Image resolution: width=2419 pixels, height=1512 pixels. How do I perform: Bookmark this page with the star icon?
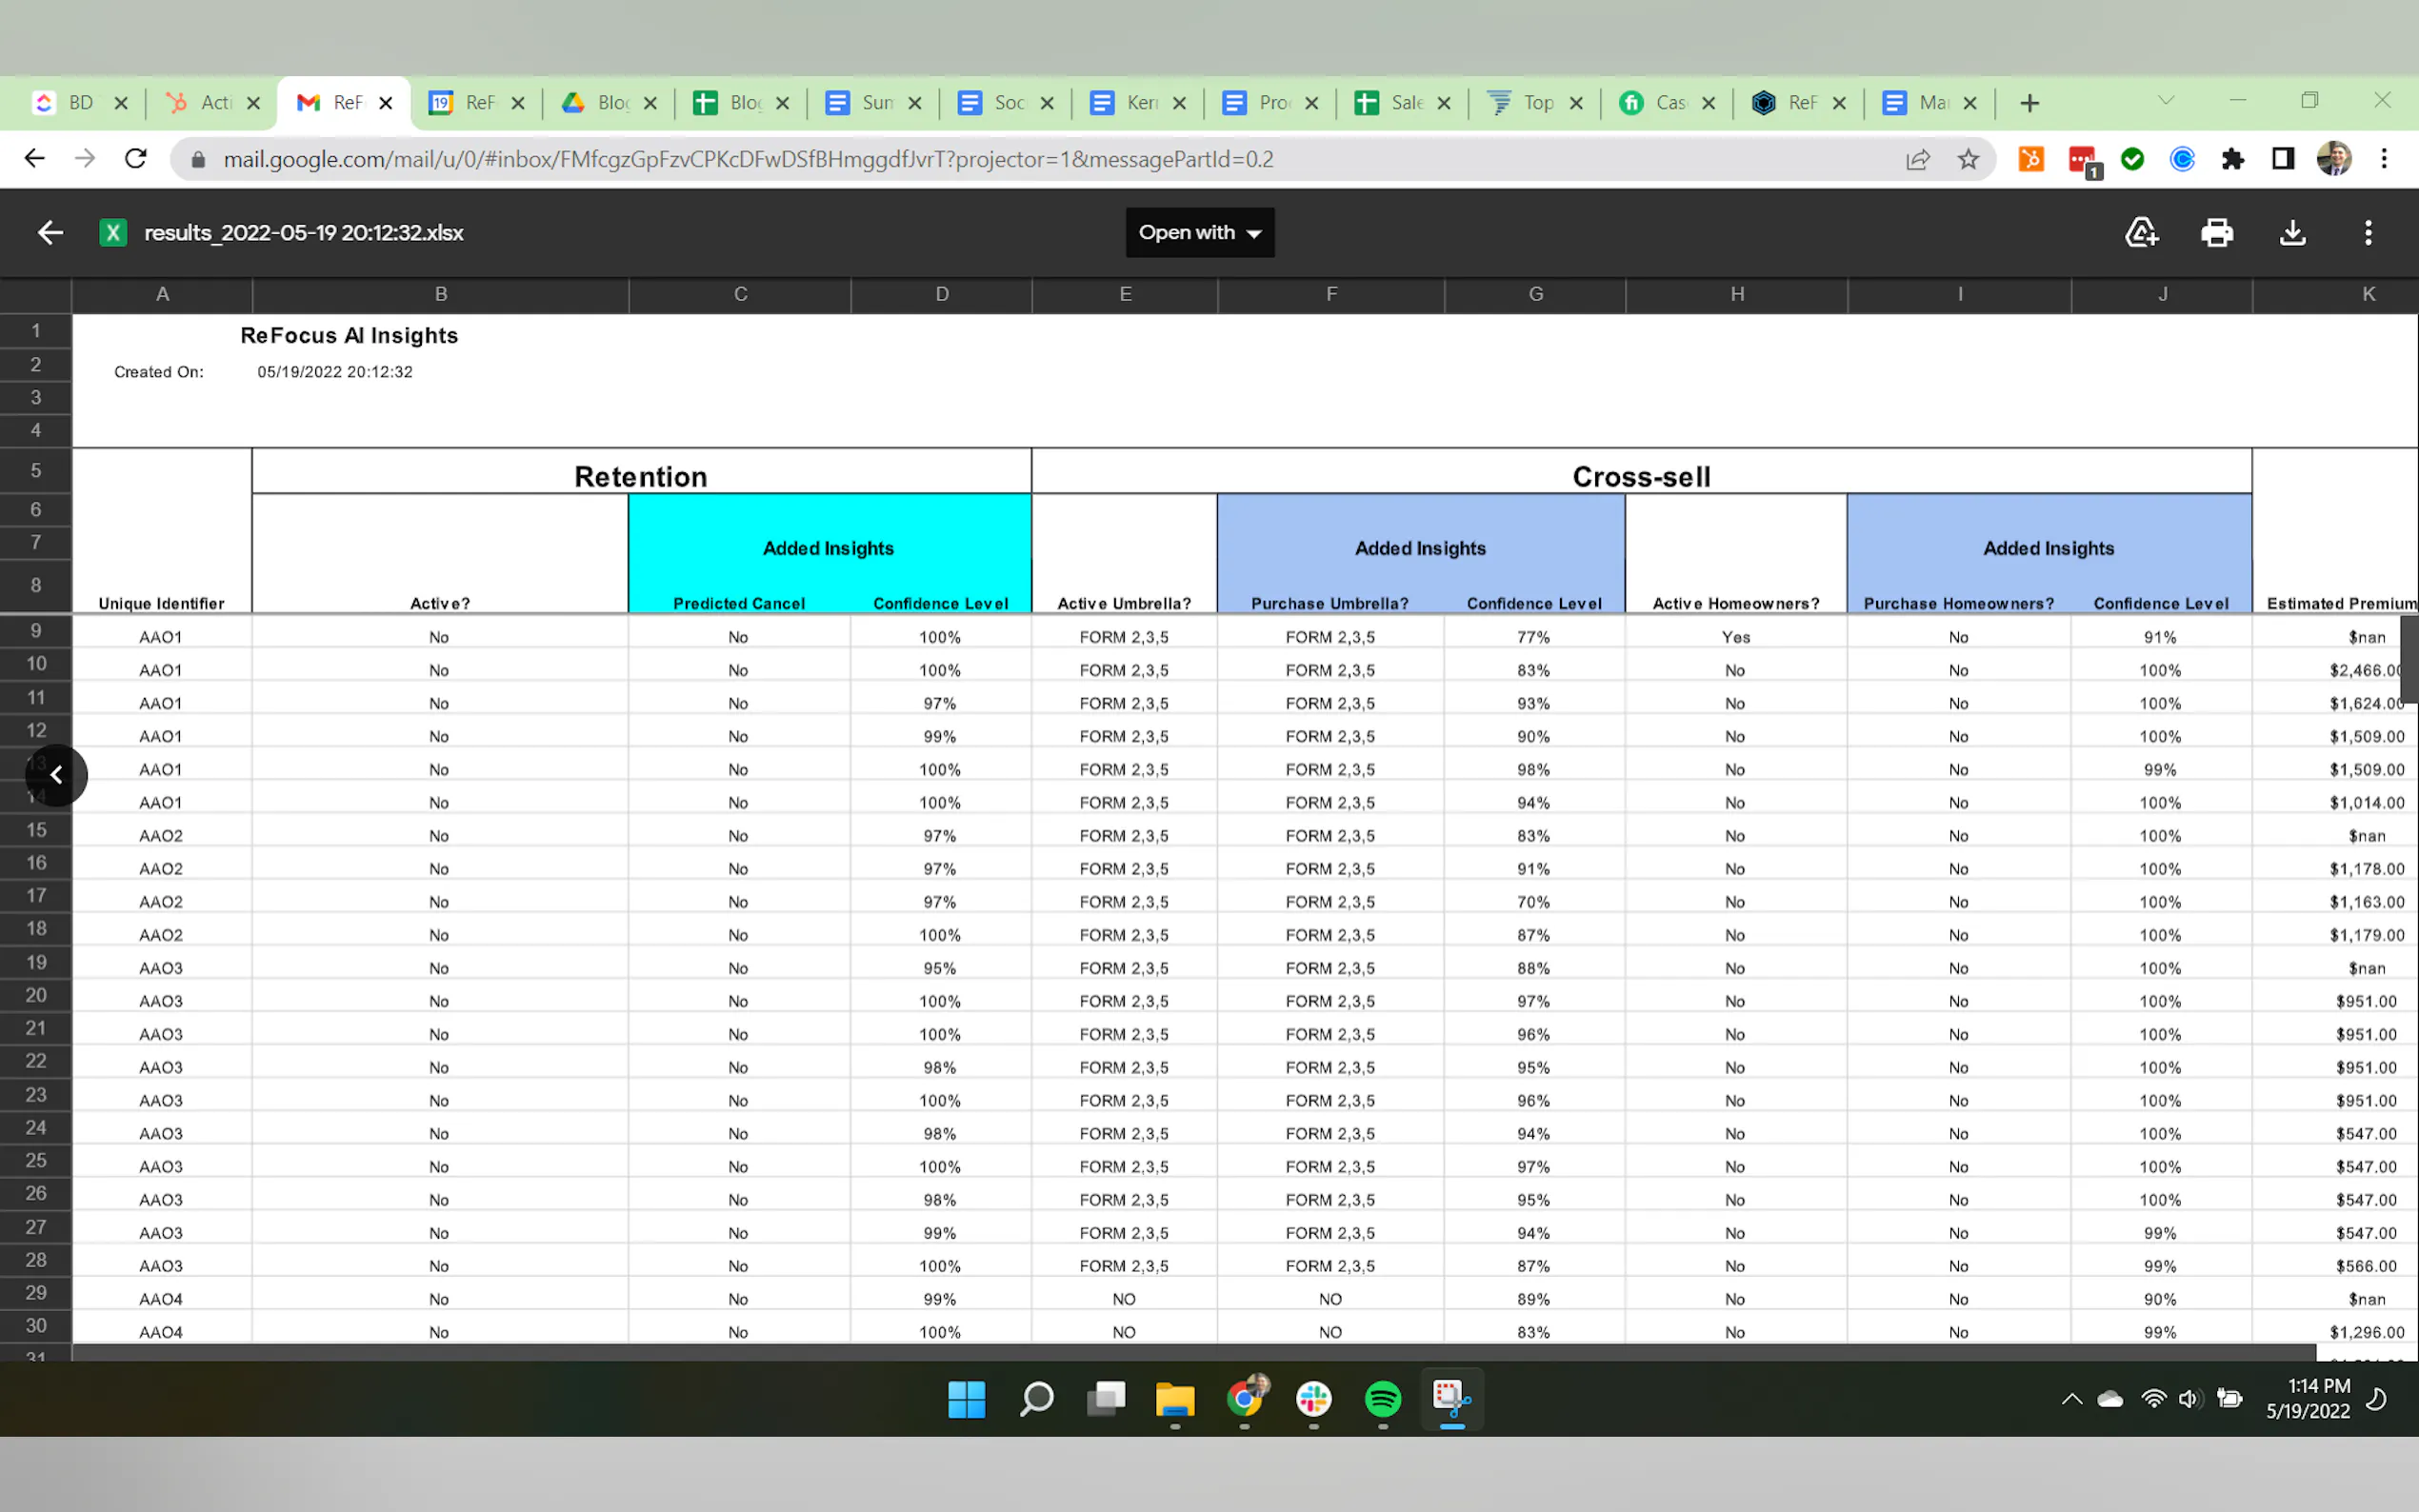click(1967, 159)
